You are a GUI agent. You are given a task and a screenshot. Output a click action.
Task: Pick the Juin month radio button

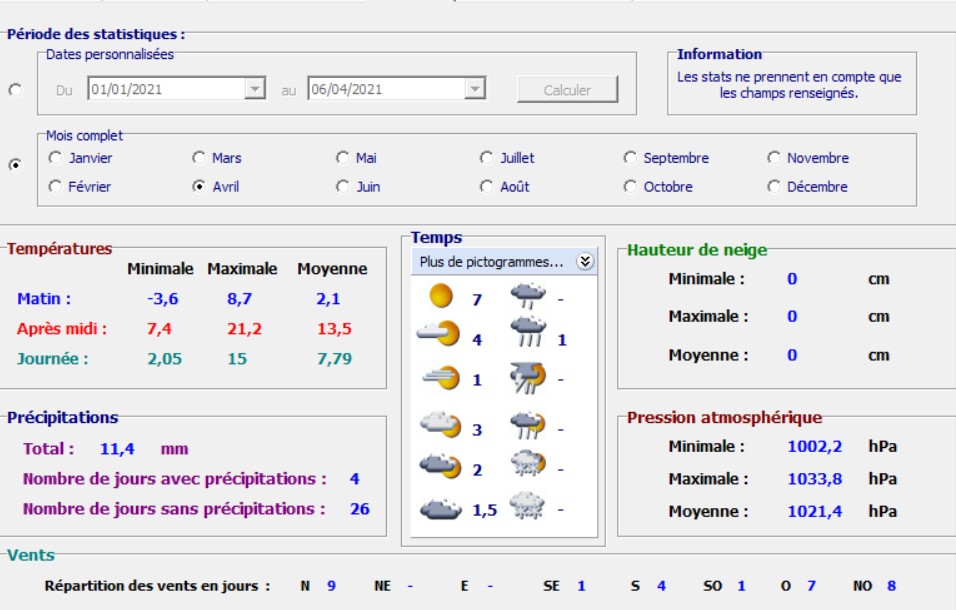click(x=343, y=187)
